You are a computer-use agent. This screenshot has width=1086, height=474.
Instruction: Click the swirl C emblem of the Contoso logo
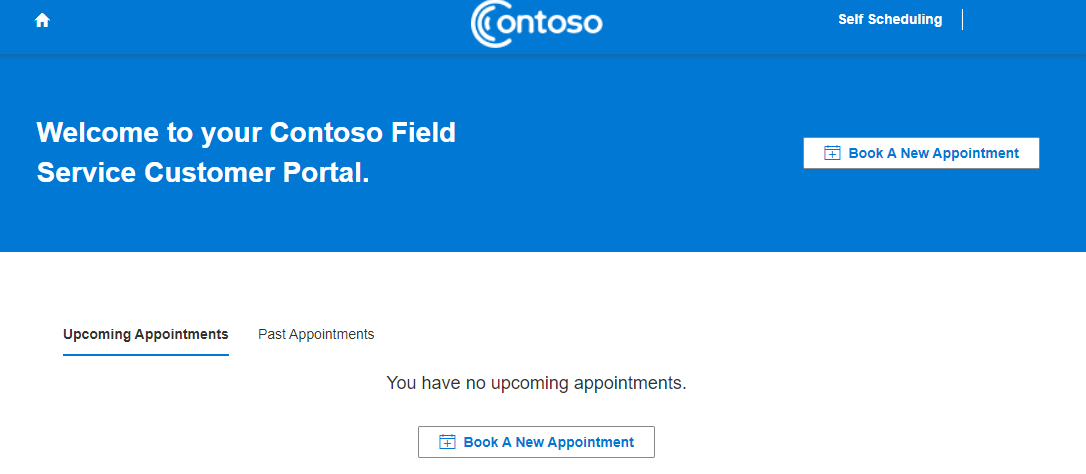[x=490, y=23]
